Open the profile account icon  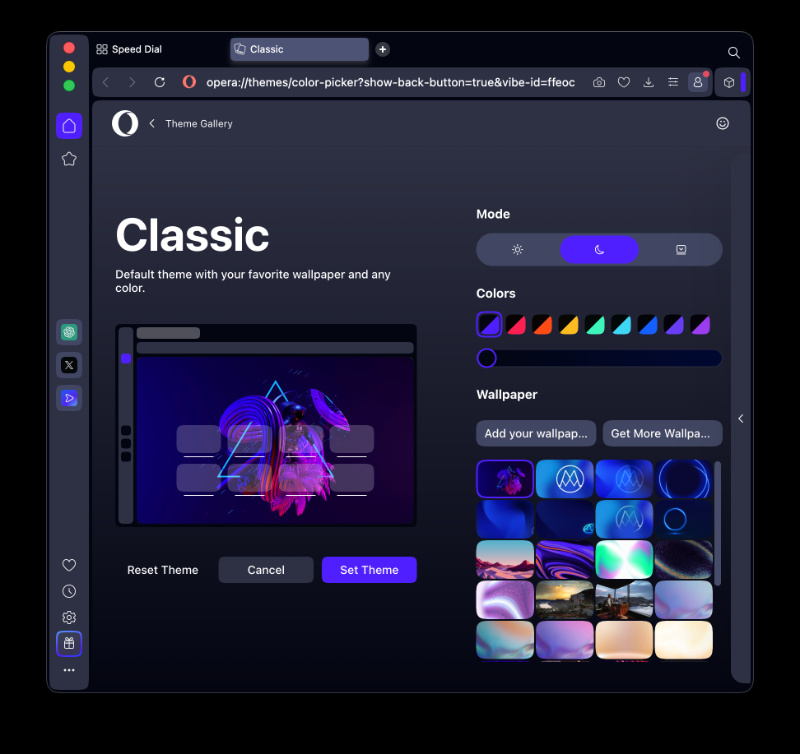698,82
